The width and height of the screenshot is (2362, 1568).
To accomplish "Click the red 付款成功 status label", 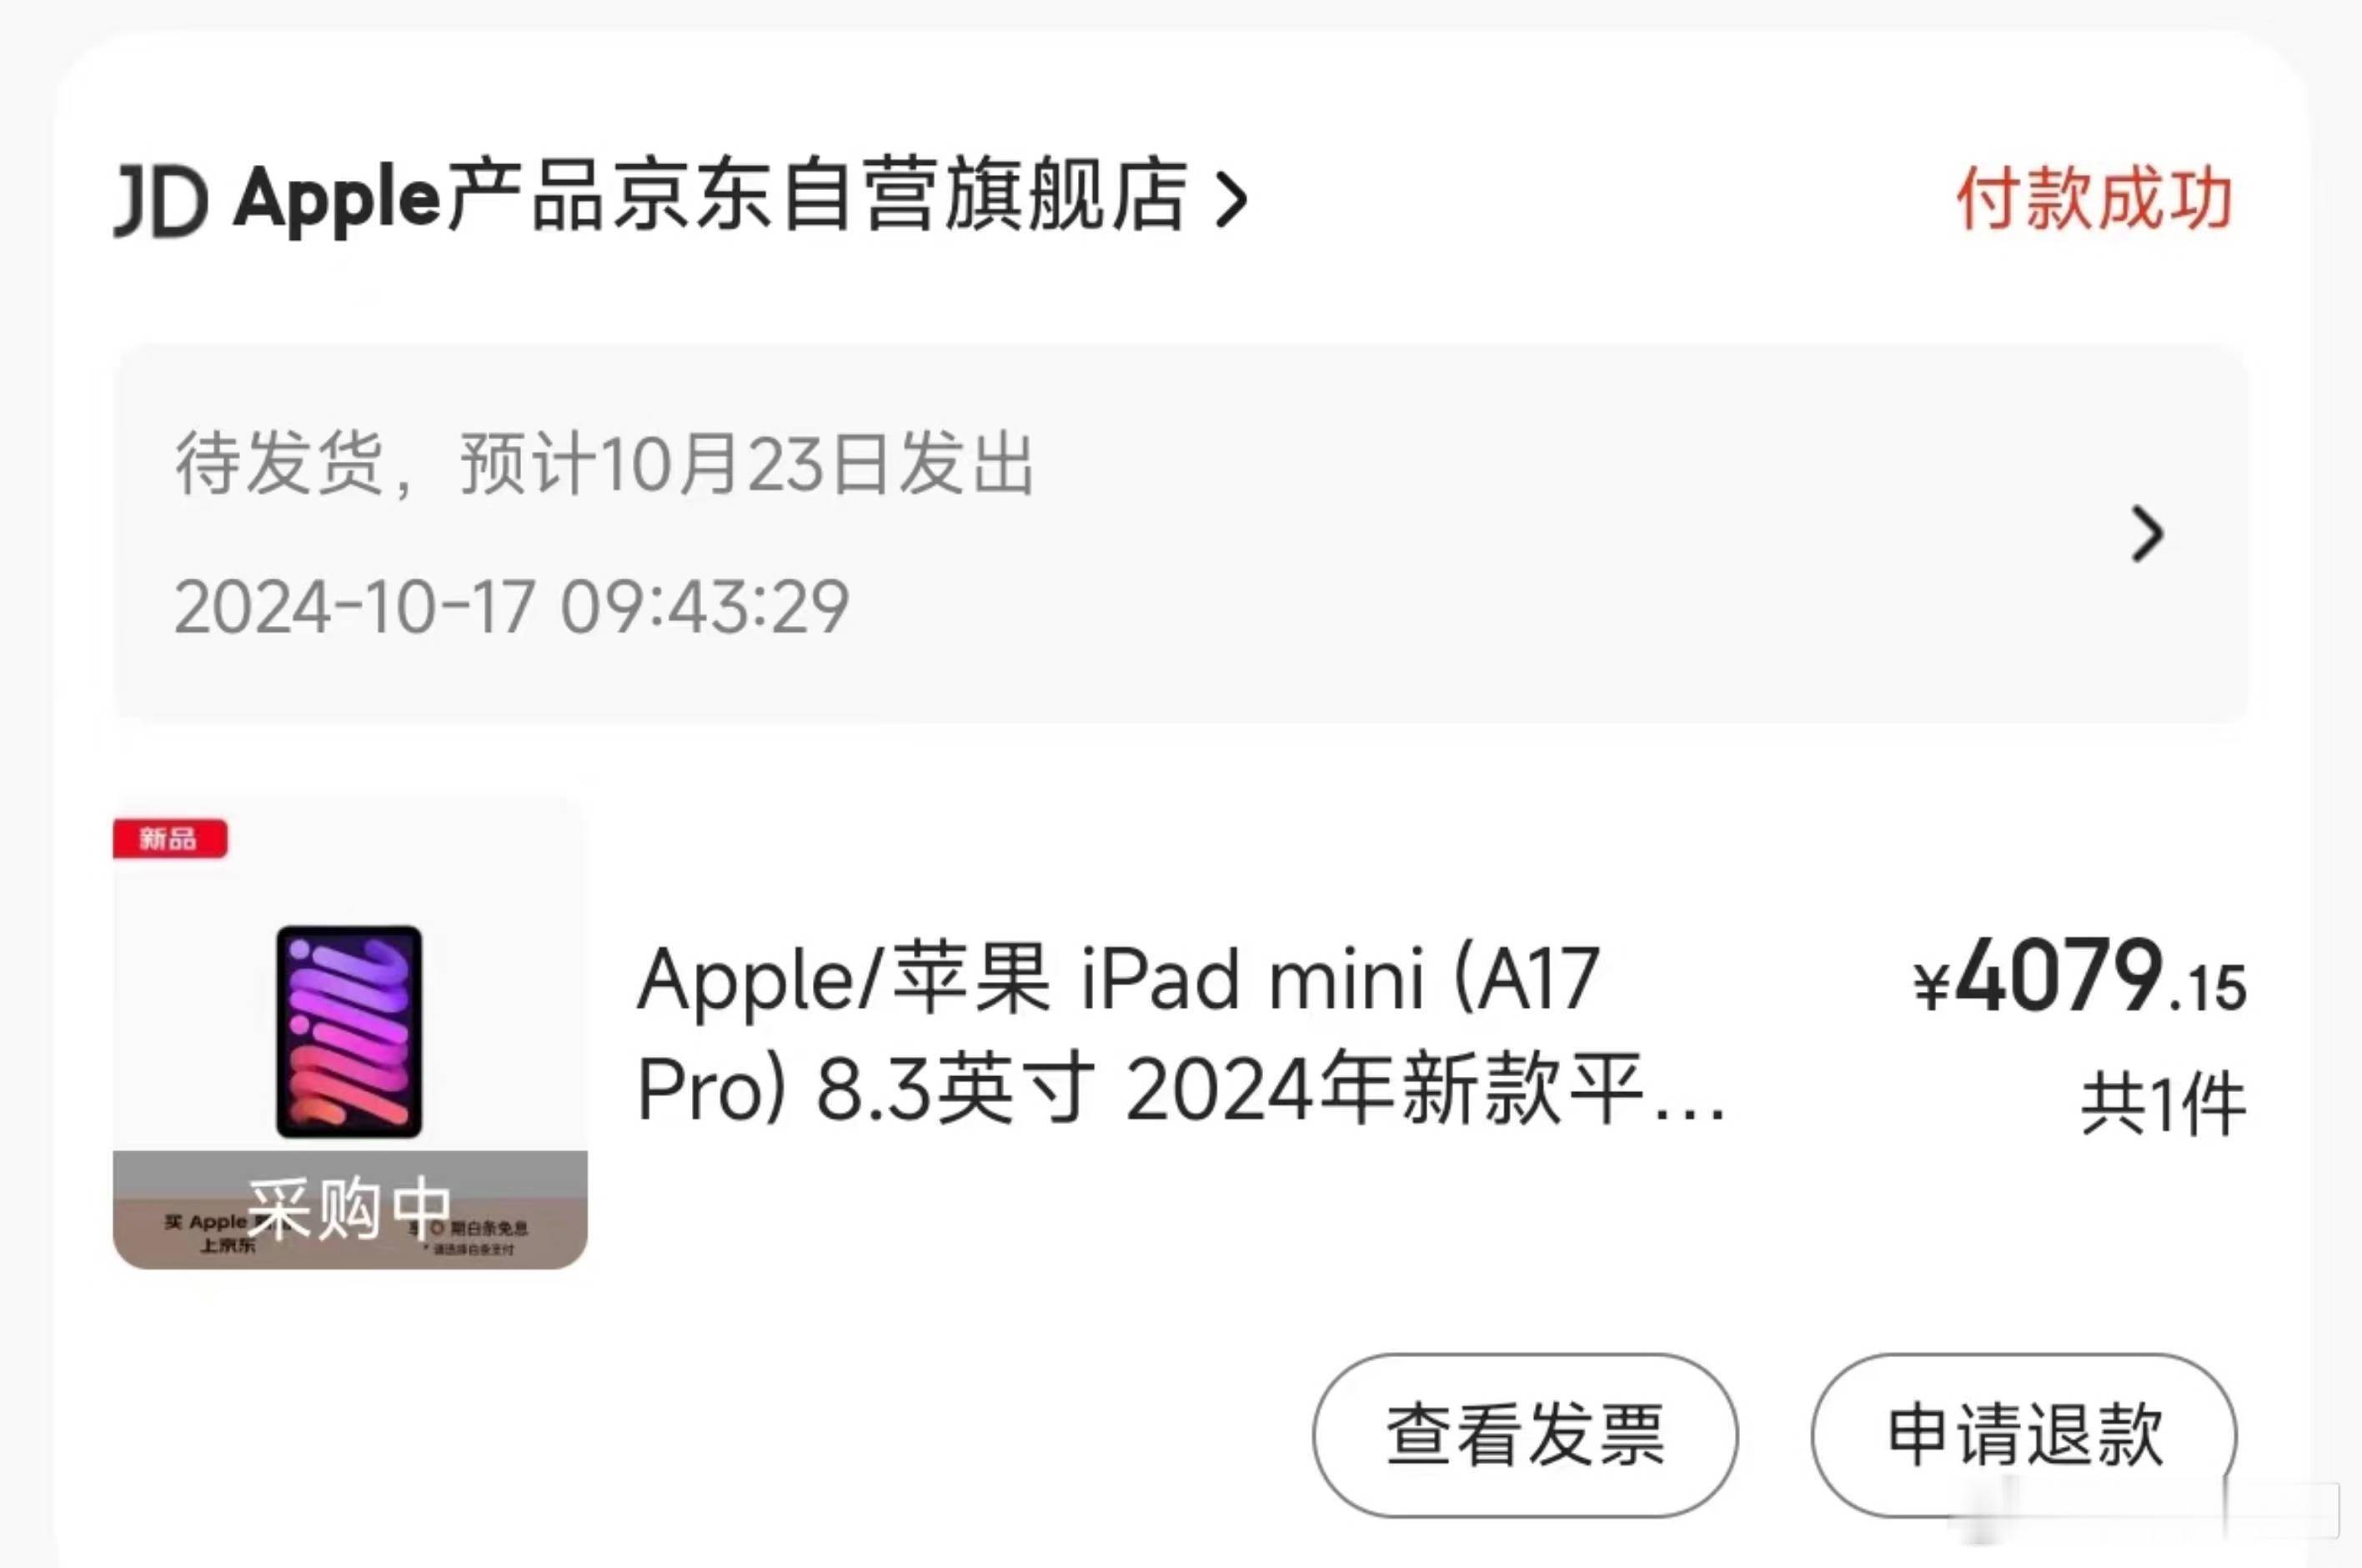I will (2094, 199).
